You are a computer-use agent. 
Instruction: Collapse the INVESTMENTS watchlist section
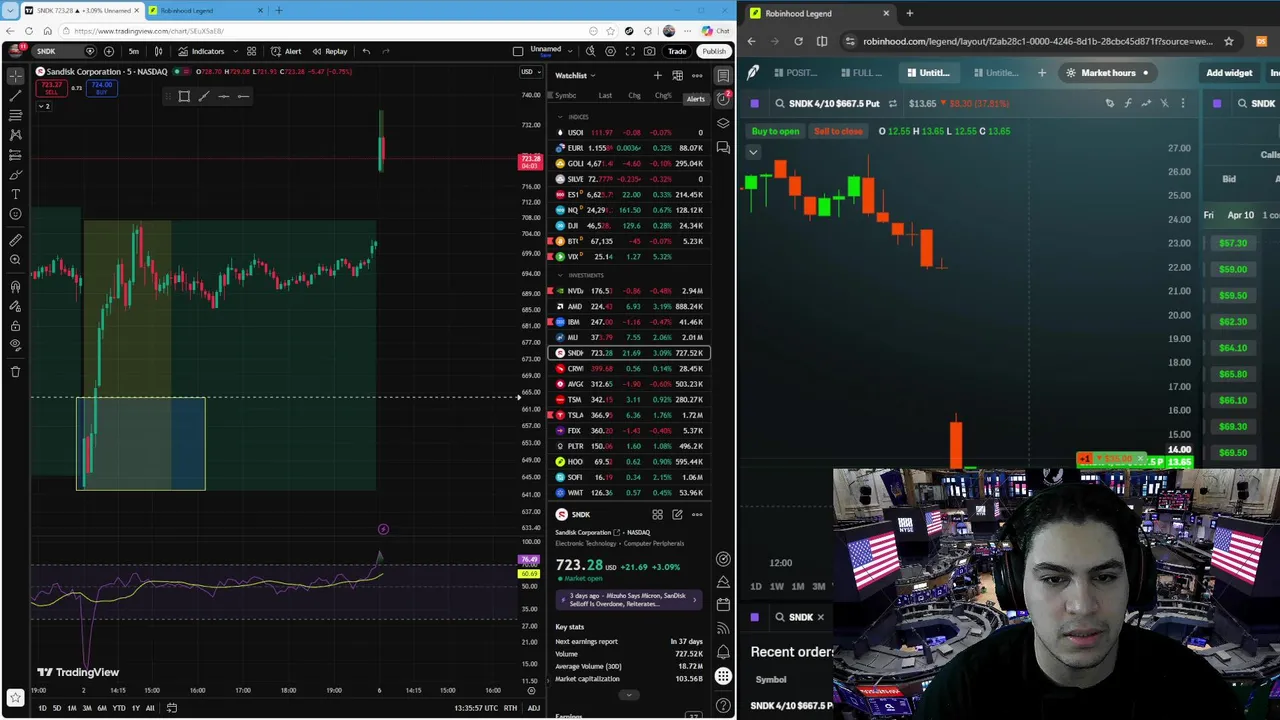tap(561, 275)
